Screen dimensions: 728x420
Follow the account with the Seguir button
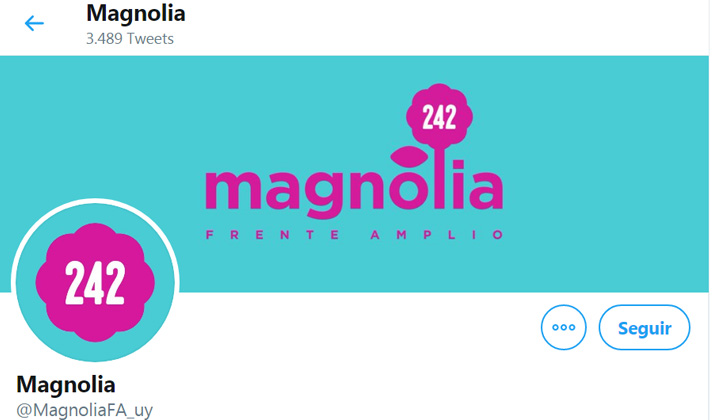(x=644, y=327)
